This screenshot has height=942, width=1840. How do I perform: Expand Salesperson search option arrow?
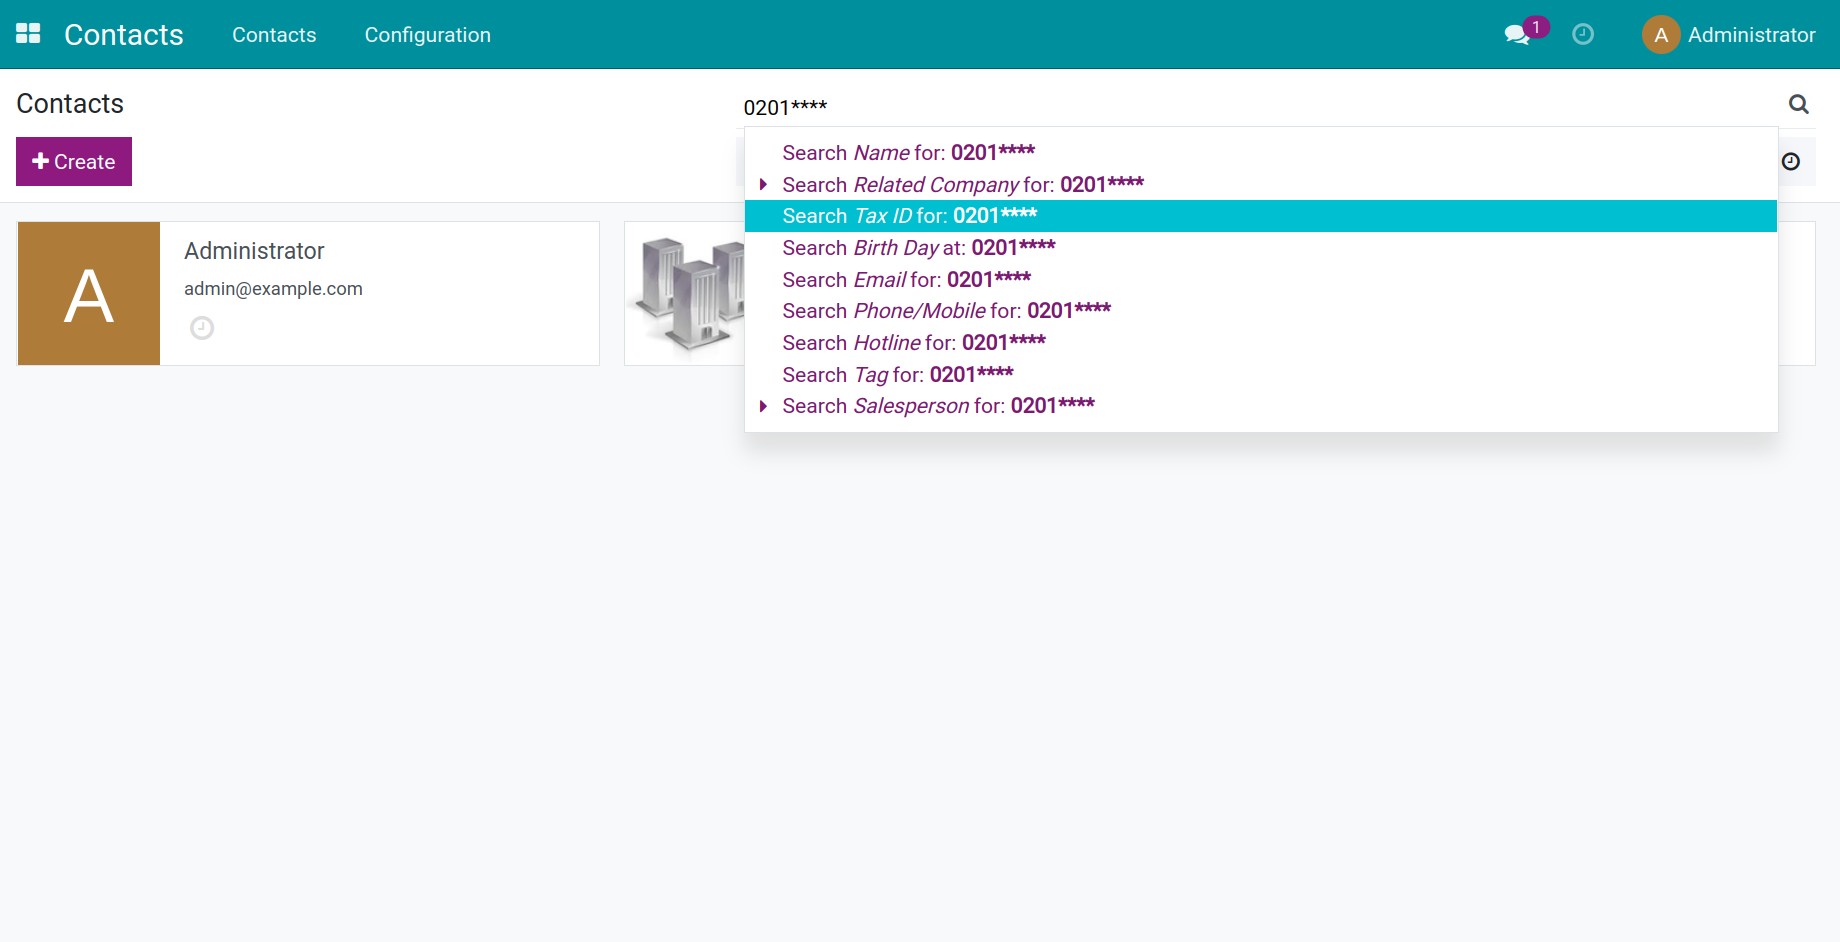click(763, 406)
